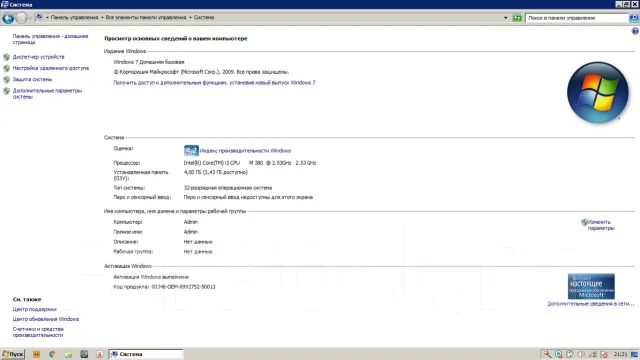Click the Система breadcrumb segment

tap(204, 18)
